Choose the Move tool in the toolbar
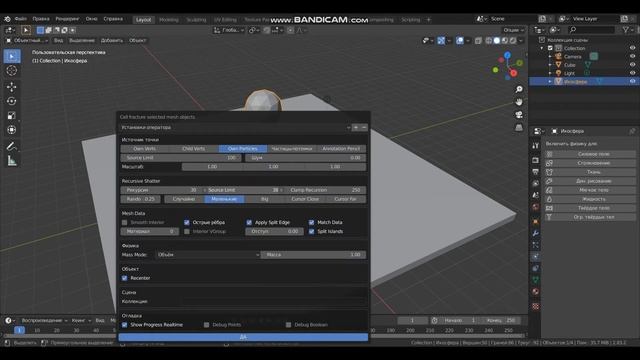 [x=12, y=87]
